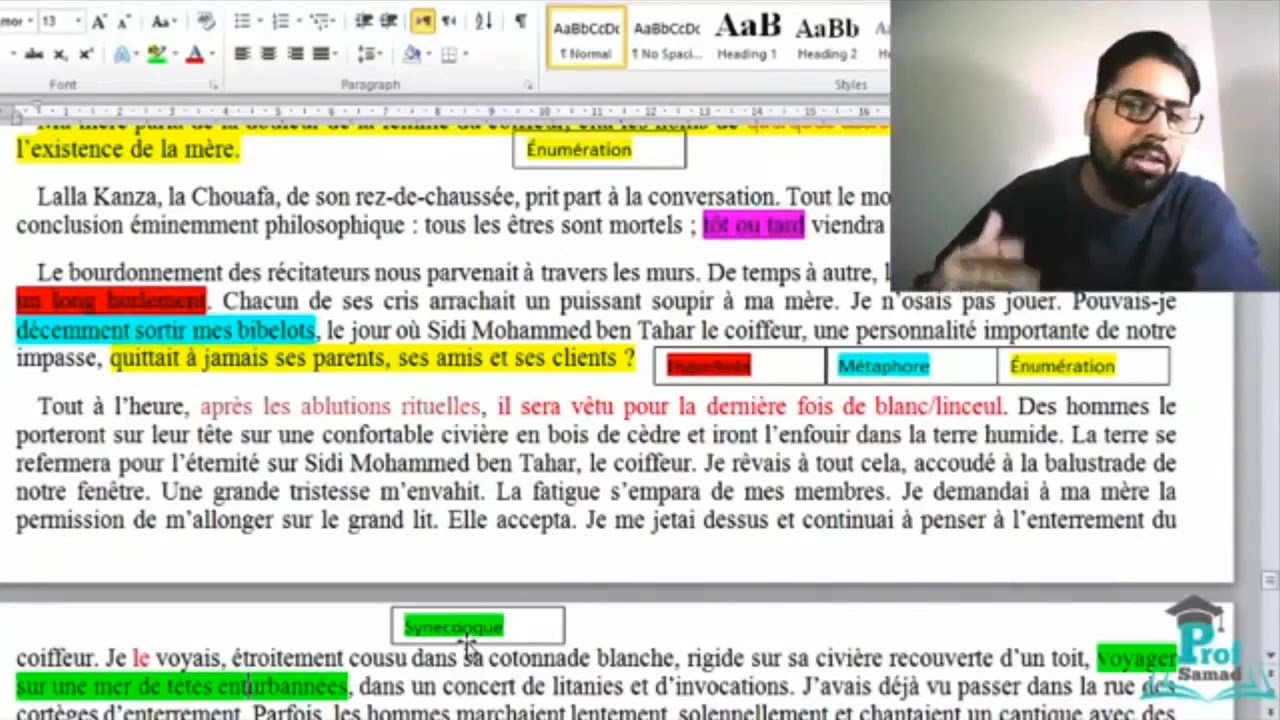
Task: Shrink font size with small A button
Action: [x=122, y=21]
